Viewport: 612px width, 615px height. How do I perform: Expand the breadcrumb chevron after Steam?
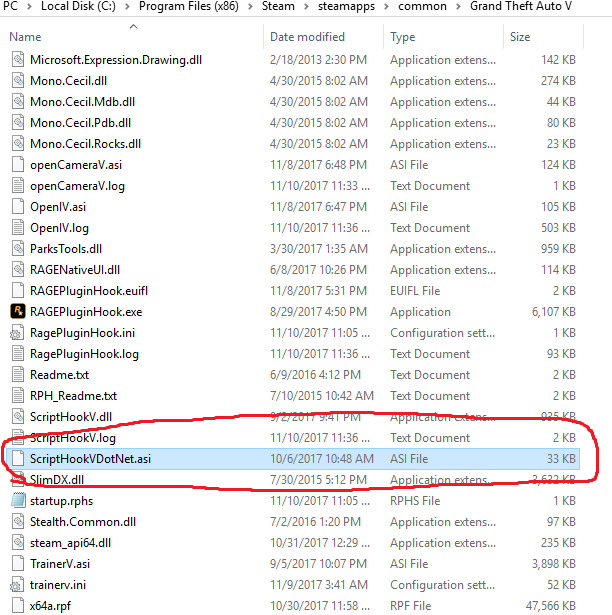pyautogui.click(x=306, y=7)
